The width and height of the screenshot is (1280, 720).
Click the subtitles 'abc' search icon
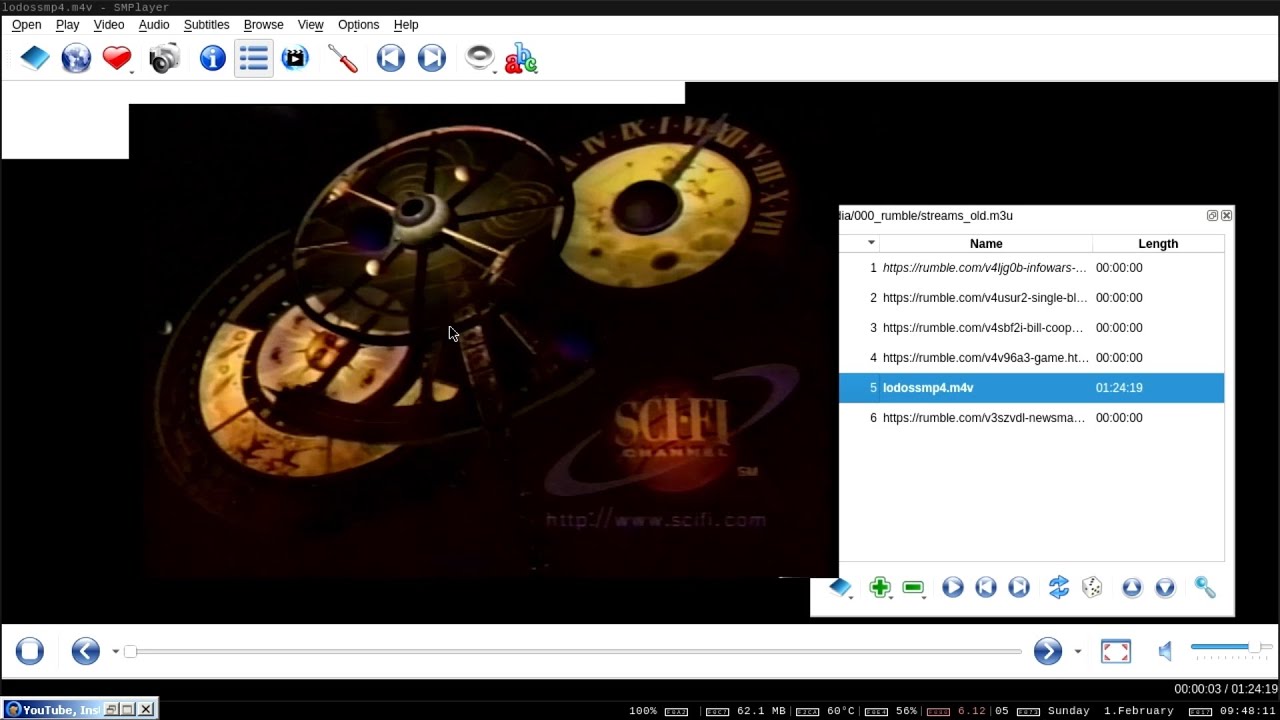click(x=521, y=58)
